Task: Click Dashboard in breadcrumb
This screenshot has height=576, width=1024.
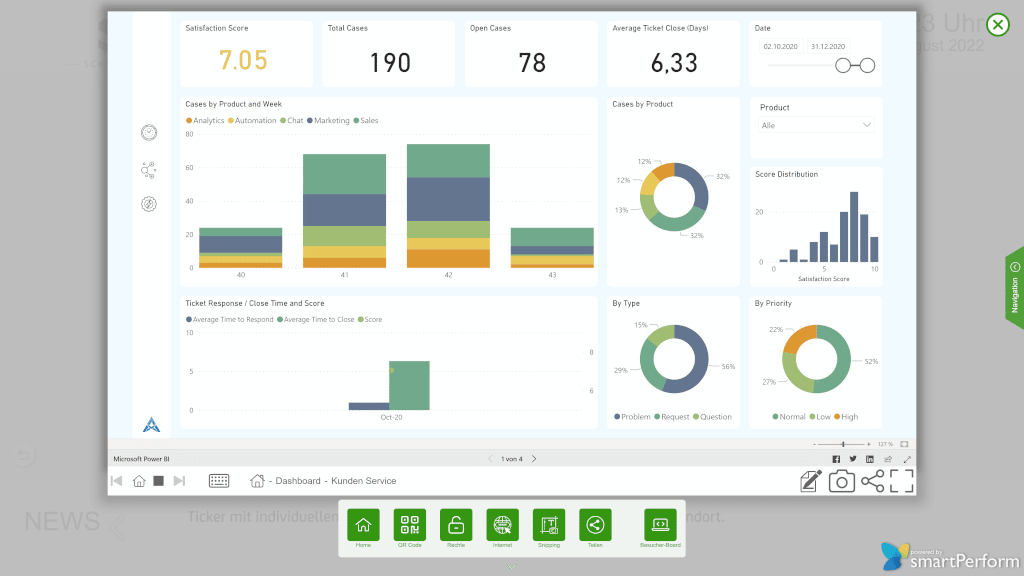Action: (298, 481)
